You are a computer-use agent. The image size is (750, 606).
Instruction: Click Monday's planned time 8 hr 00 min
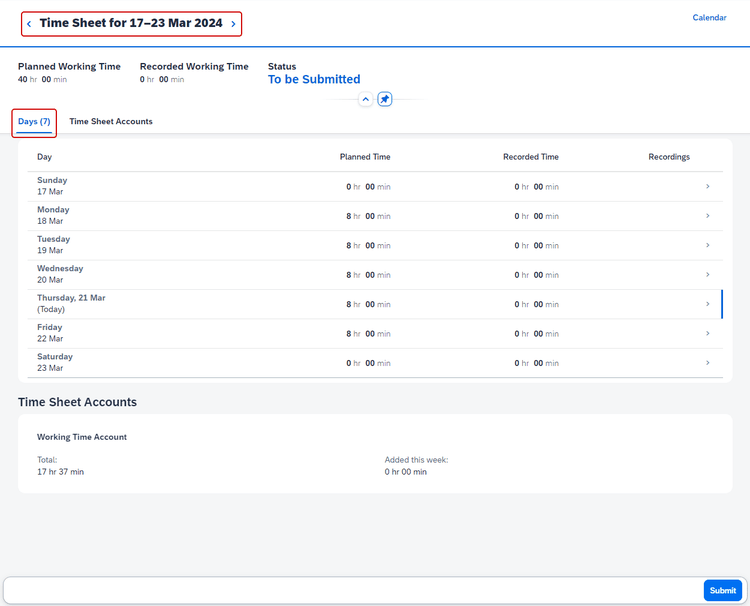[x=368, y=216]
